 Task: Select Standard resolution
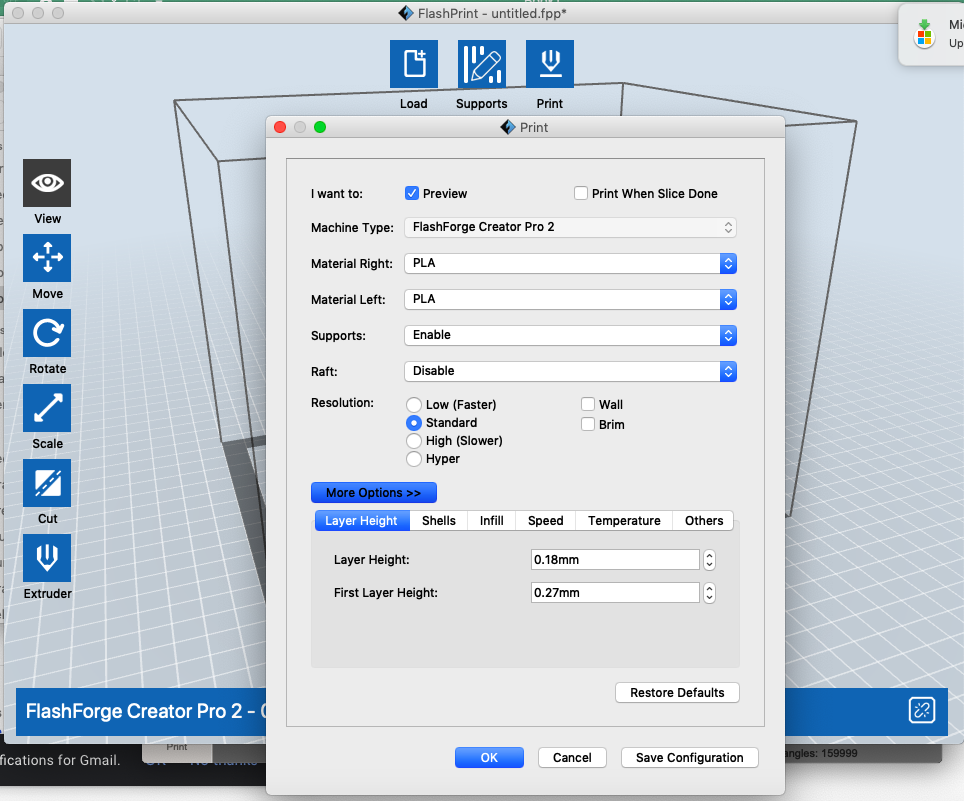click(414, 422)
